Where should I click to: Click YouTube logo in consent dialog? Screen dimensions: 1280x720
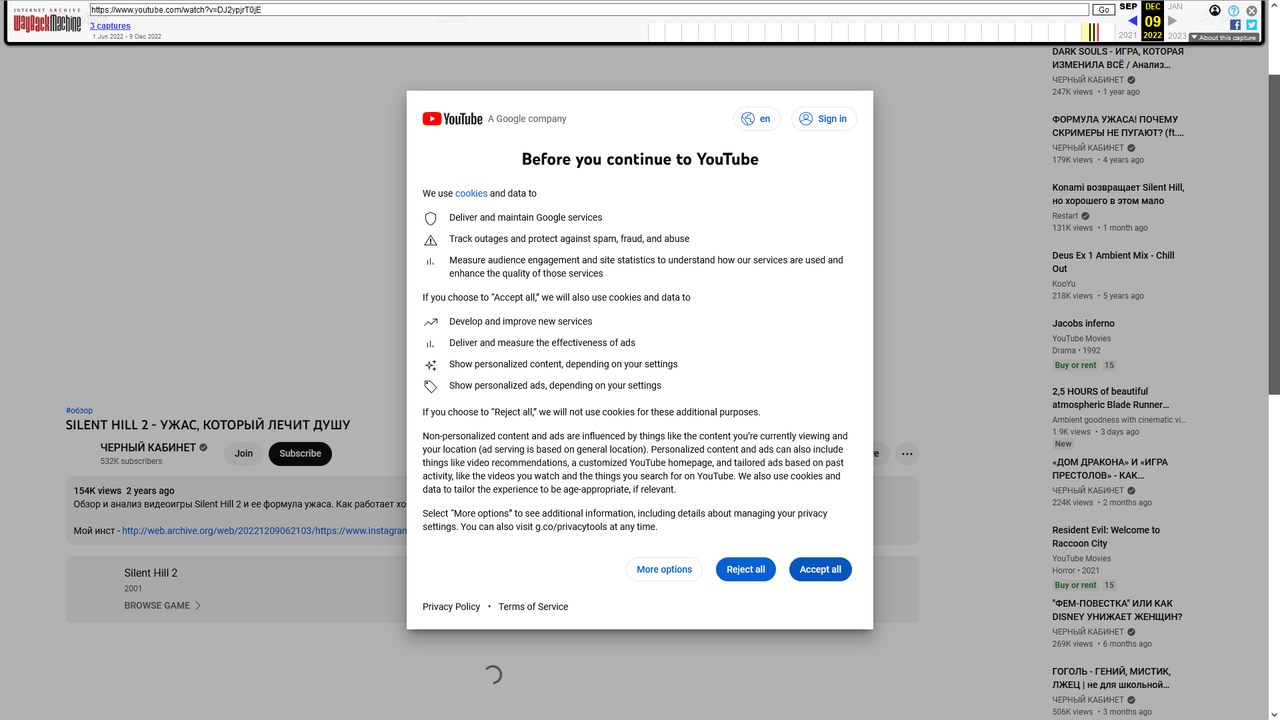[x=452, y=119]
